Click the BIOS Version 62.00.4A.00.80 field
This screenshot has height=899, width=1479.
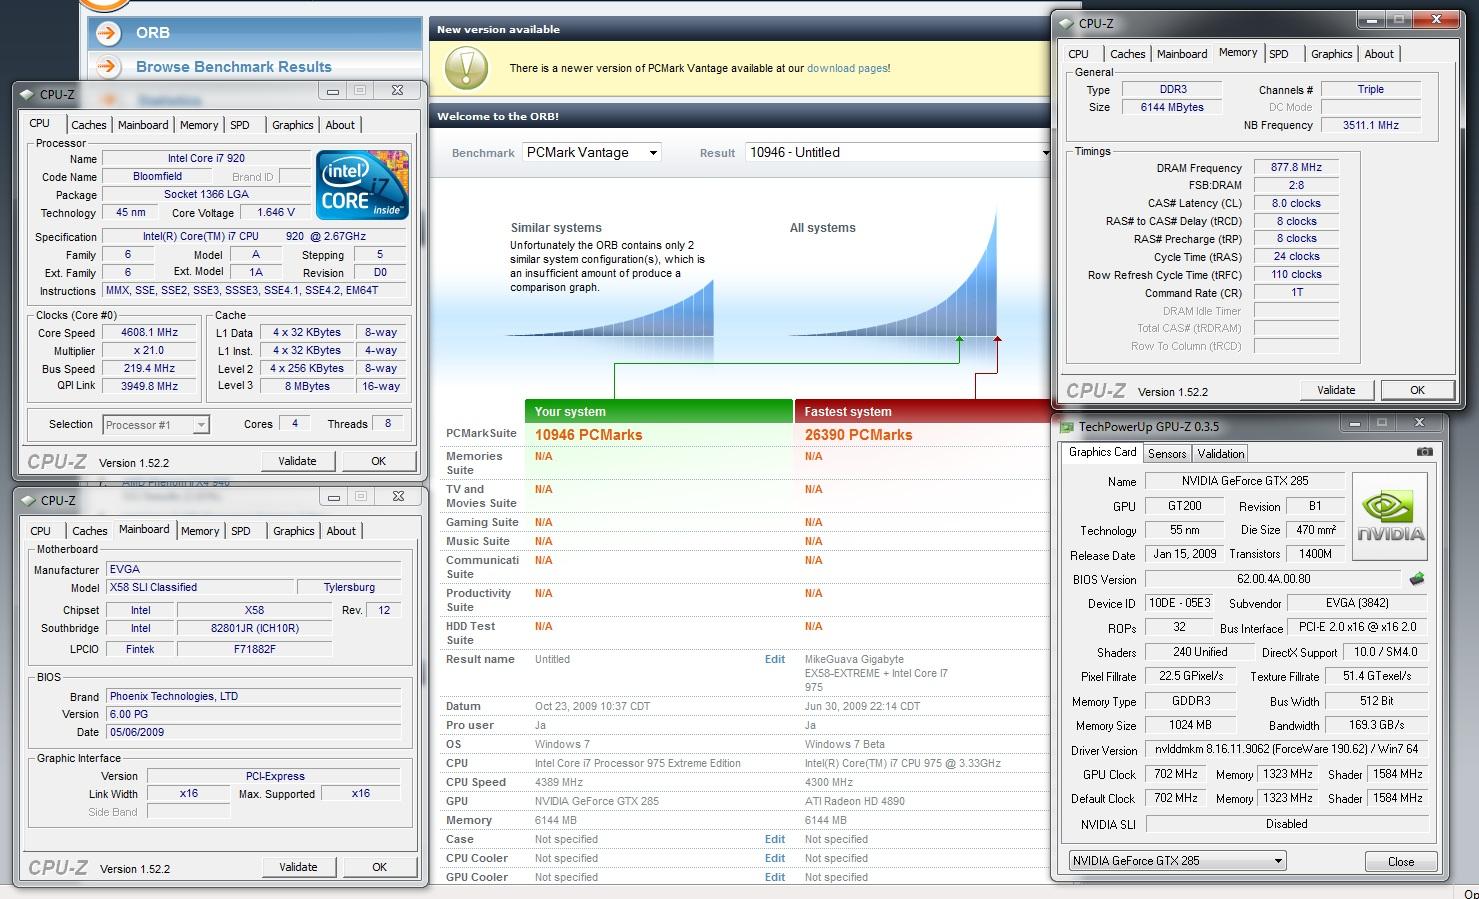1273,579
